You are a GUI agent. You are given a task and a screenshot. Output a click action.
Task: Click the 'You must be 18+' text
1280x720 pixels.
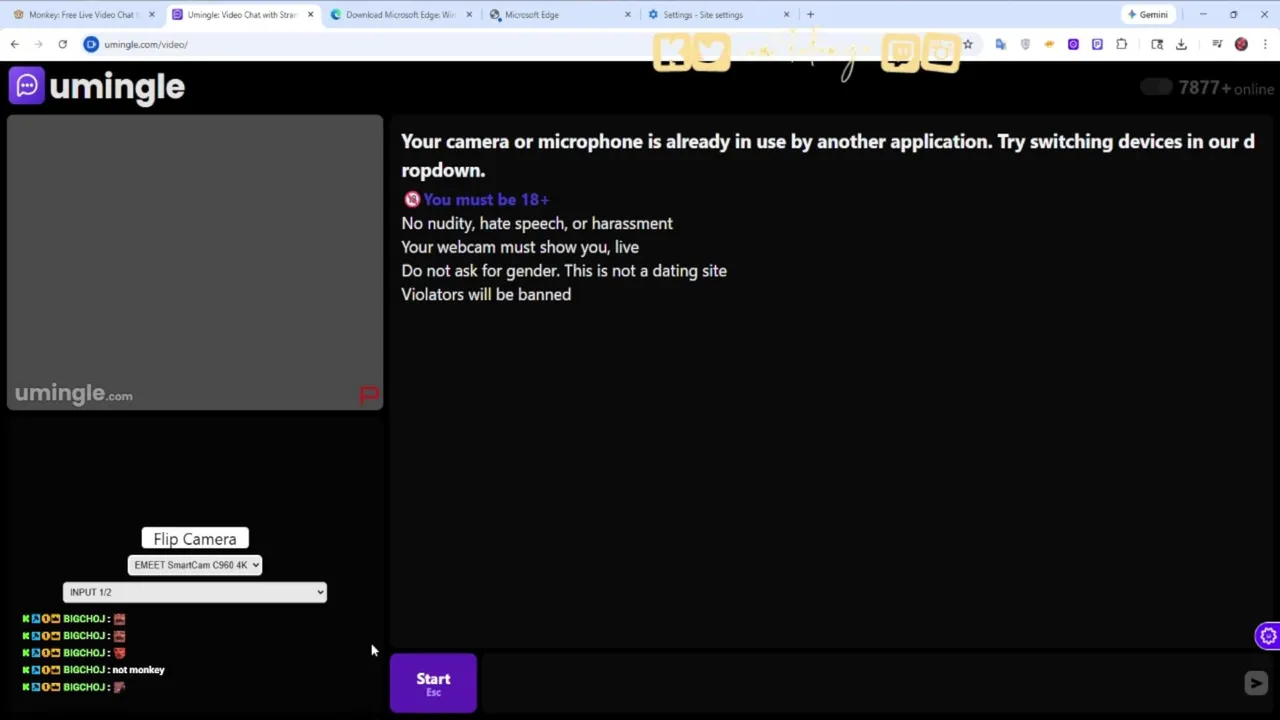(486, 199)
